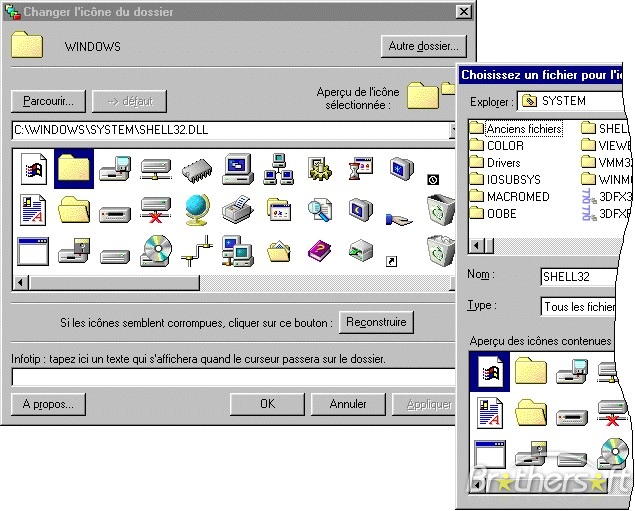
Task: Choose the floppy drive icon in main grid
Action: 115,168
